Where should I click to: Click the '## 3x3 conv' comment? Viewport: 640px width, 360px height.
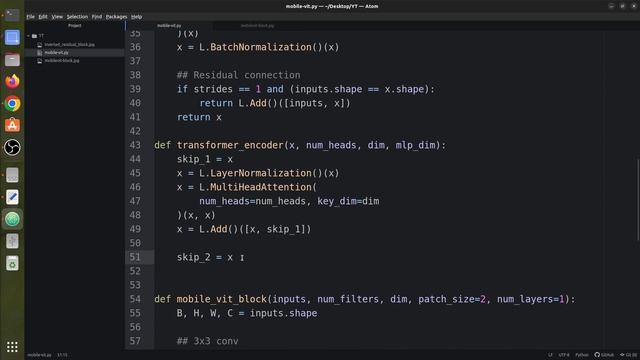[x=207, y=341]
